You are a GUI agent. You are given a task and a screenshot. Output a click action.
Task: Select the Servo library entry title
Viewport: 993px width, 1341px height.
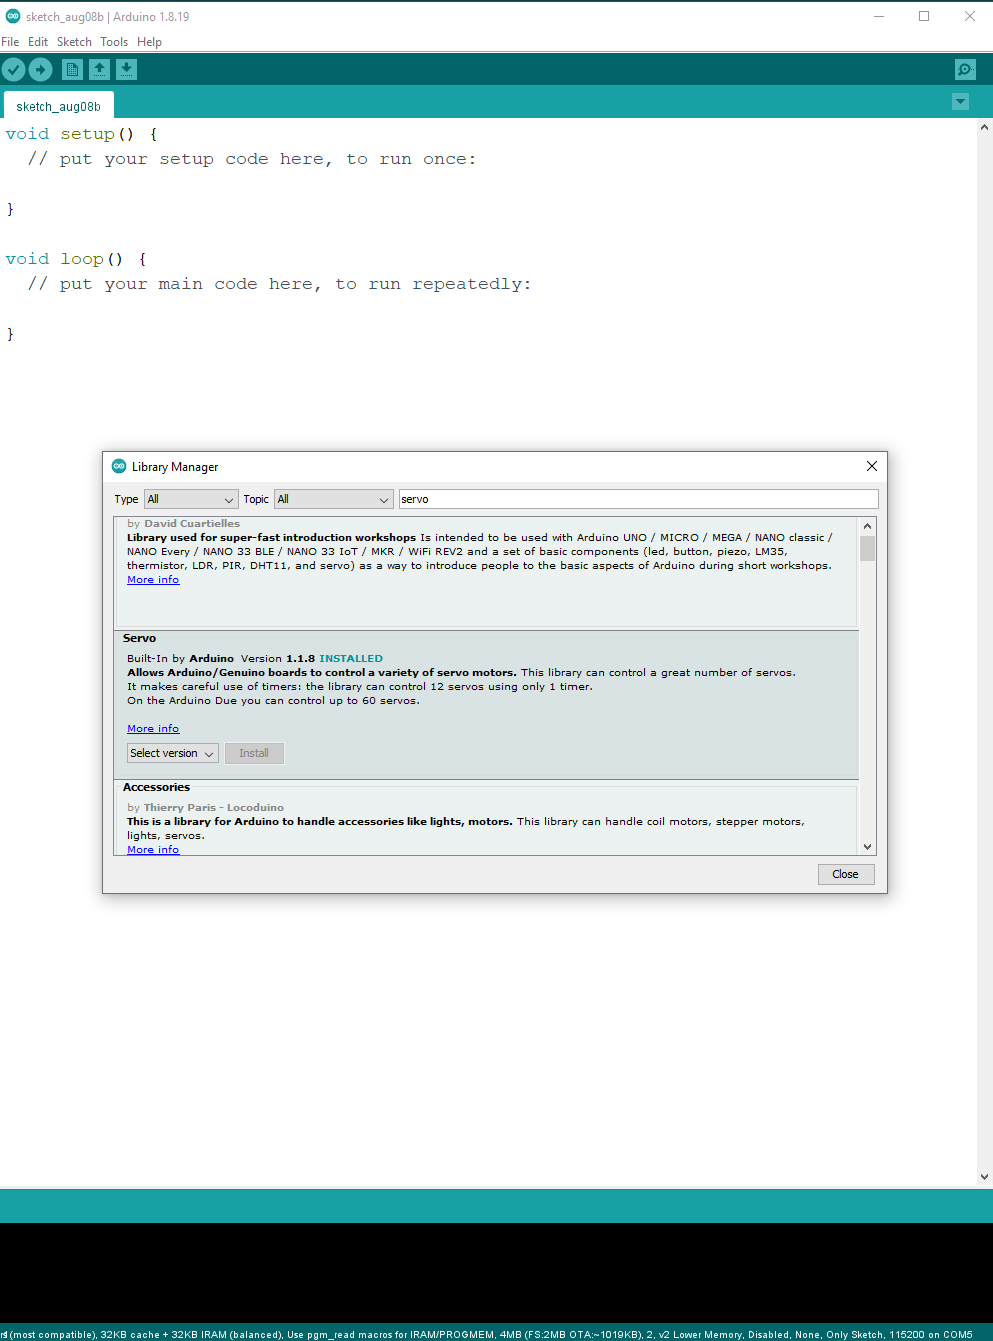[x=139, y=638]
